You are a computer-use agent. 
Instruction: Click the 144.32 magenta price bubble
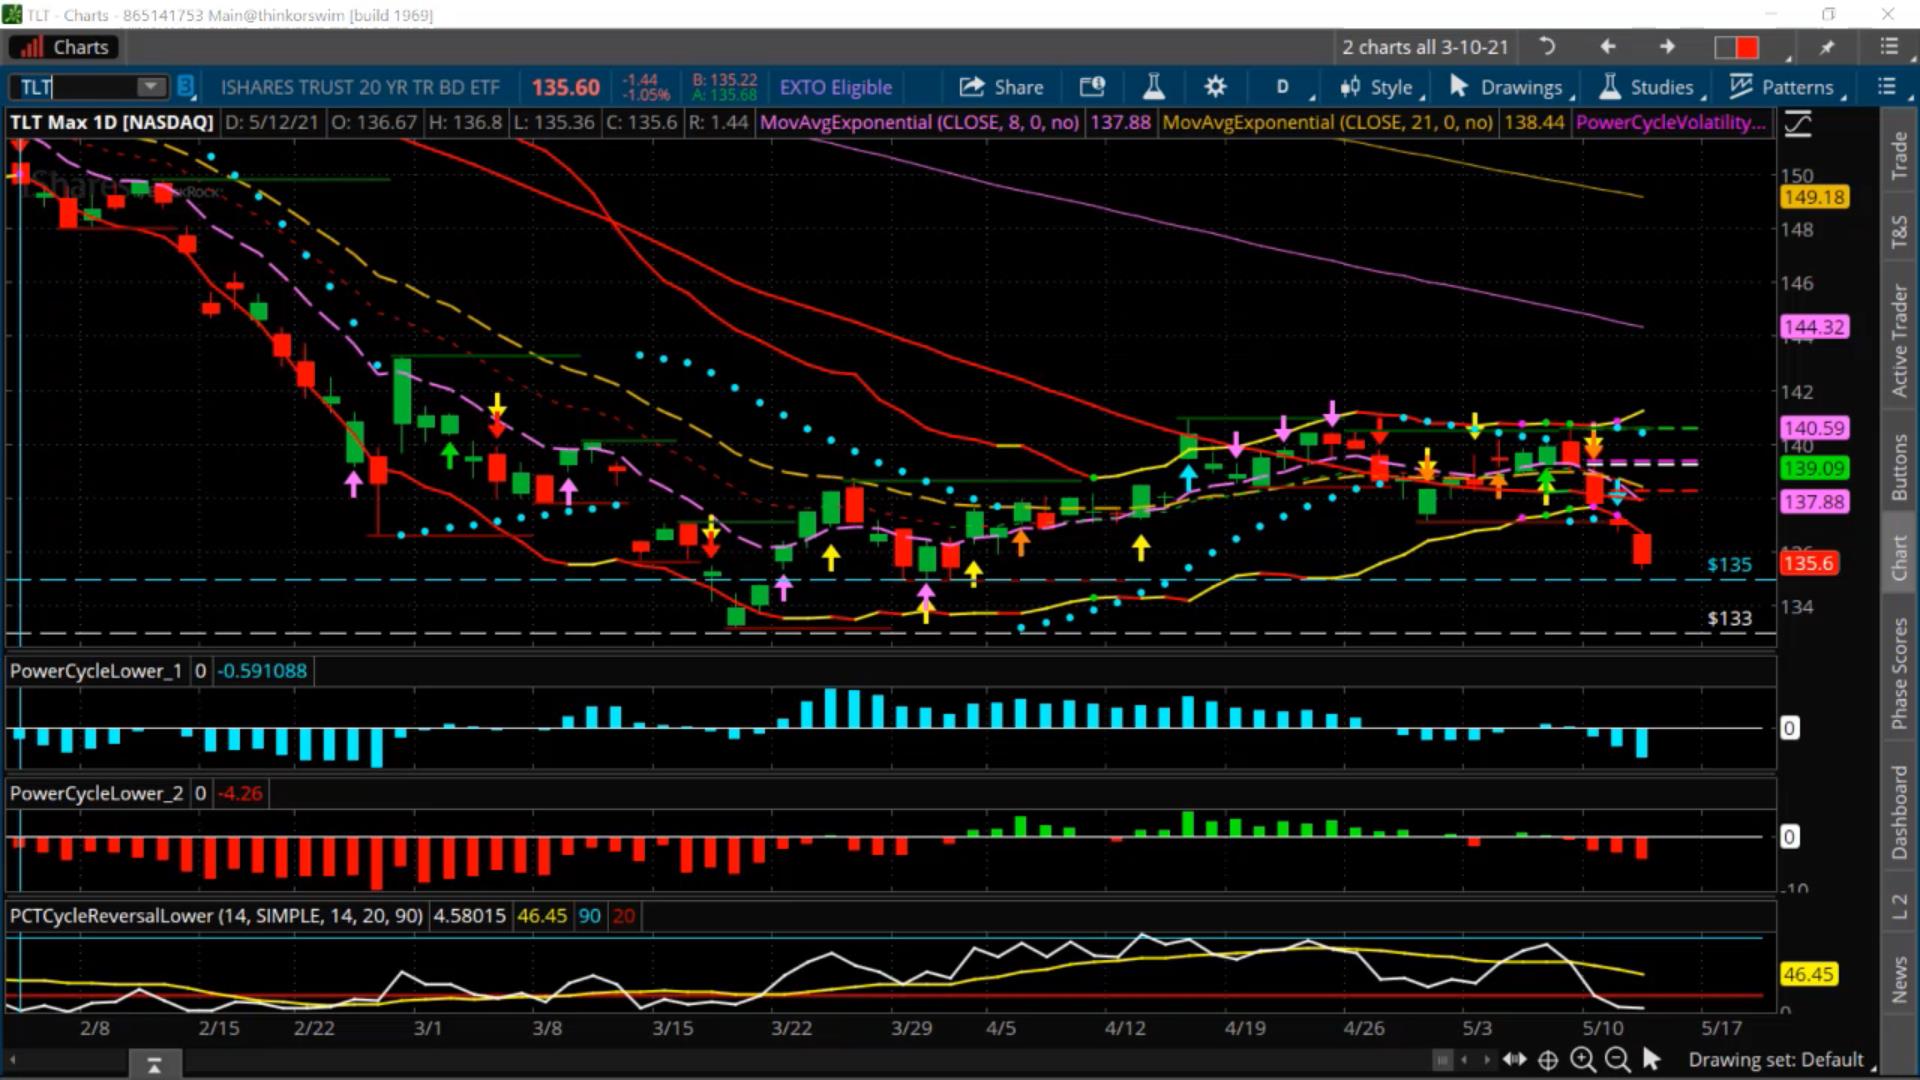click(1814, 327)
